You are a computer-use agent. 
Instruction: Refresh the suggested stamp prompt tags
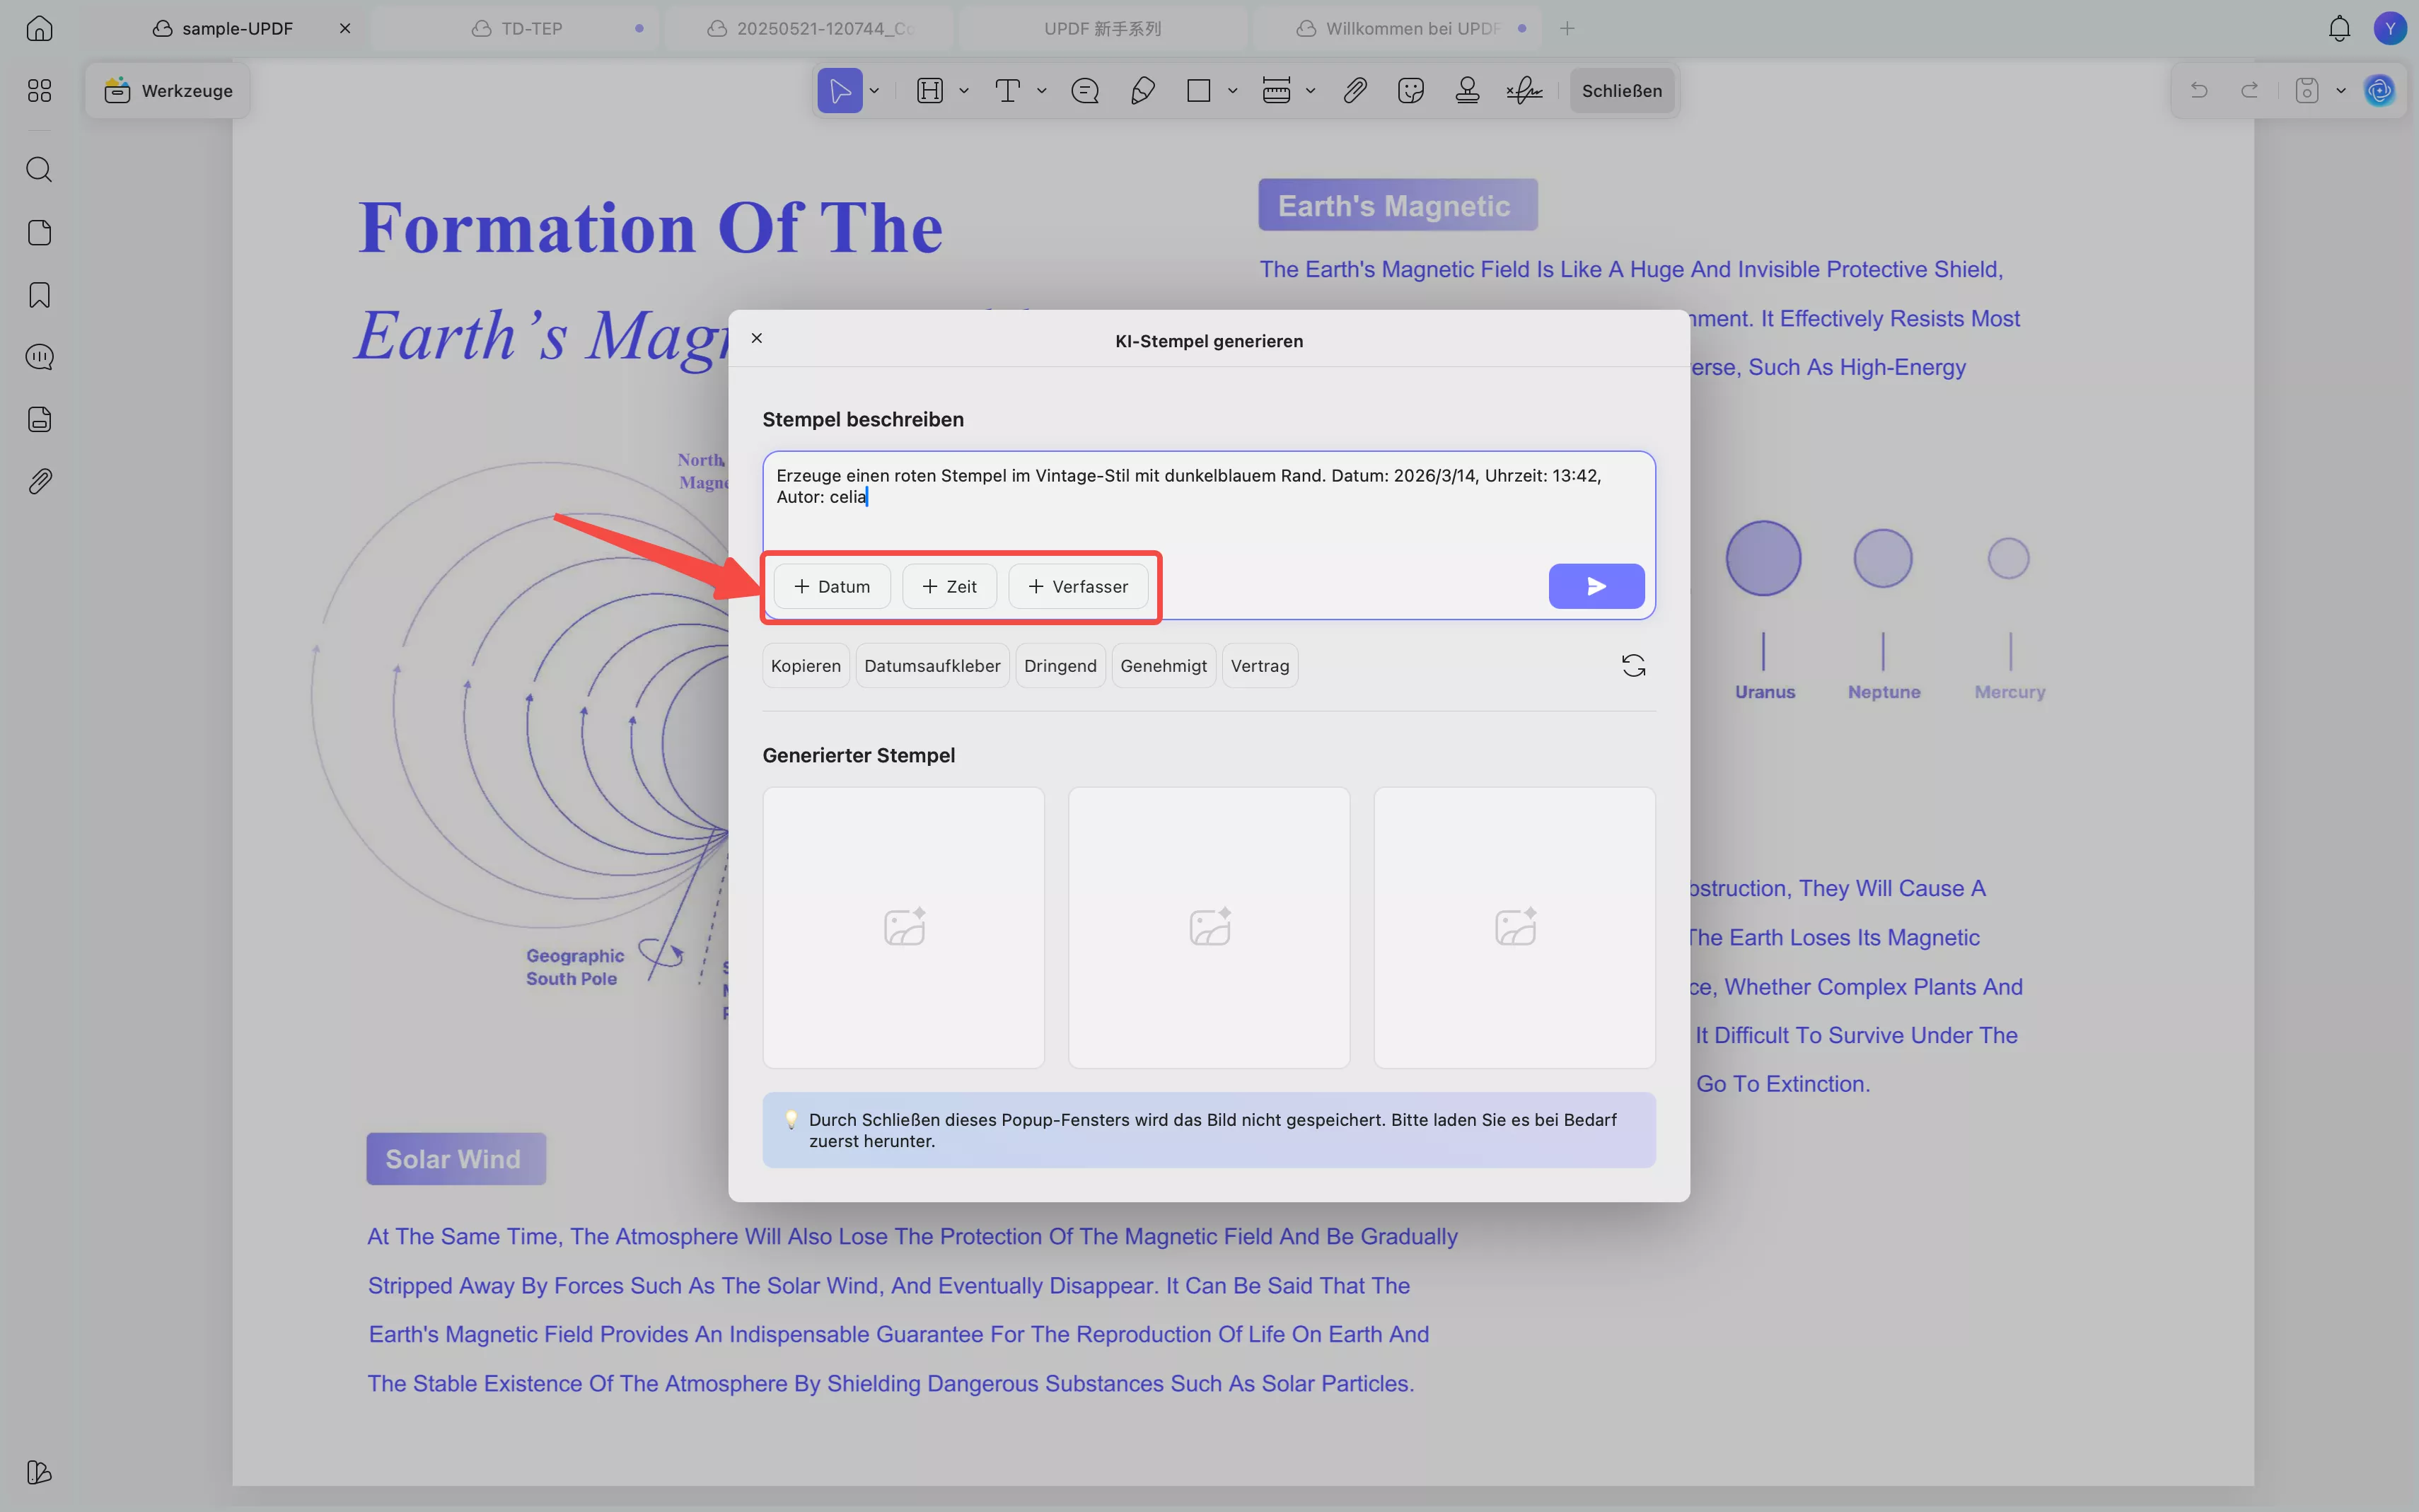pos(1633,666)
